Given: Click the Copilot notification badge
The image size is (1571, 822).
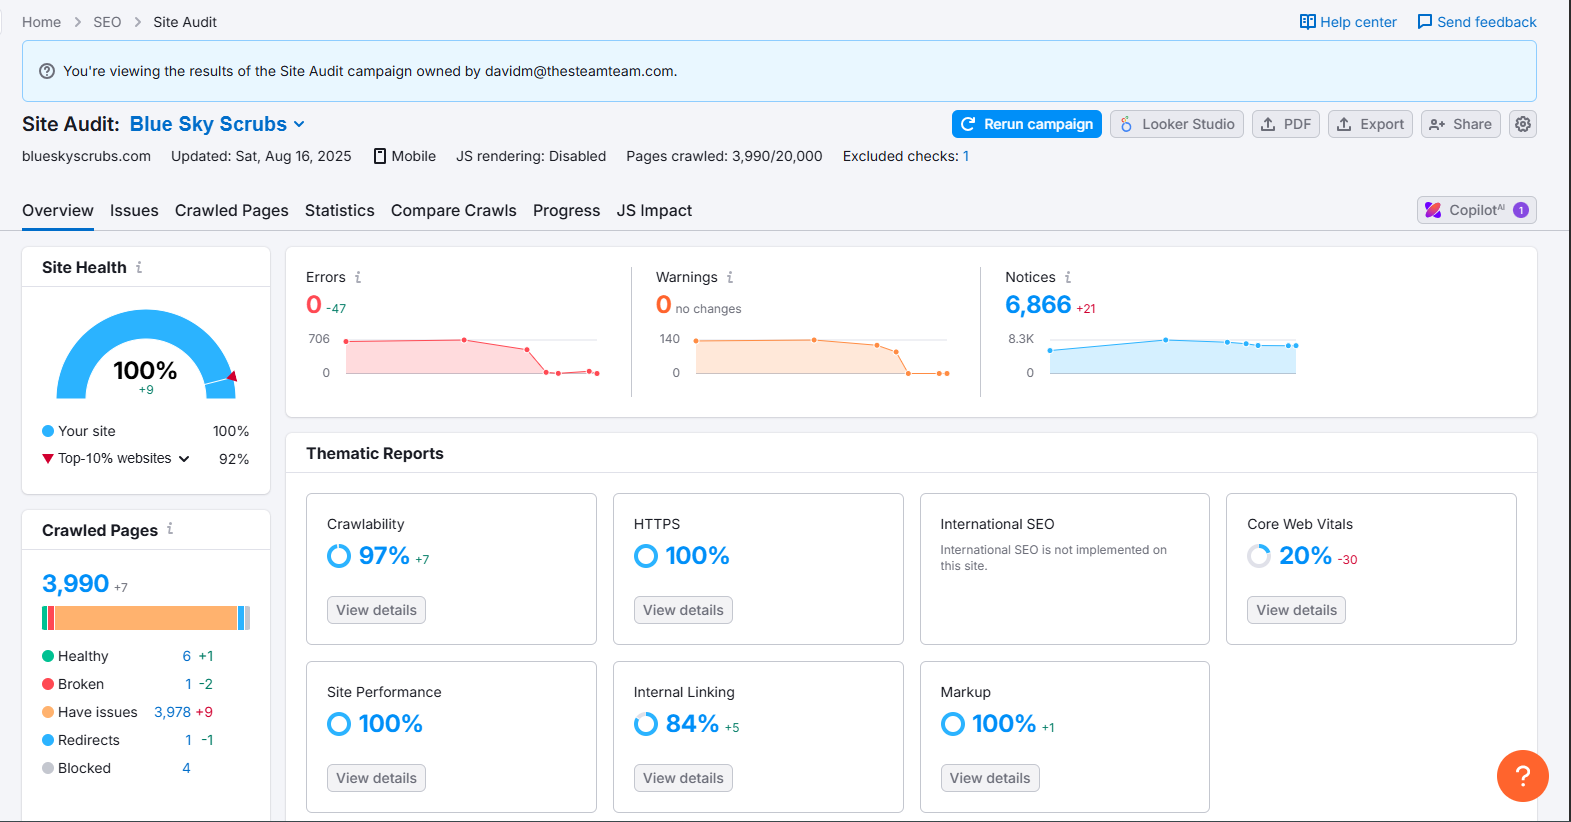Looking at the screenshot, I should [1521, 210].
